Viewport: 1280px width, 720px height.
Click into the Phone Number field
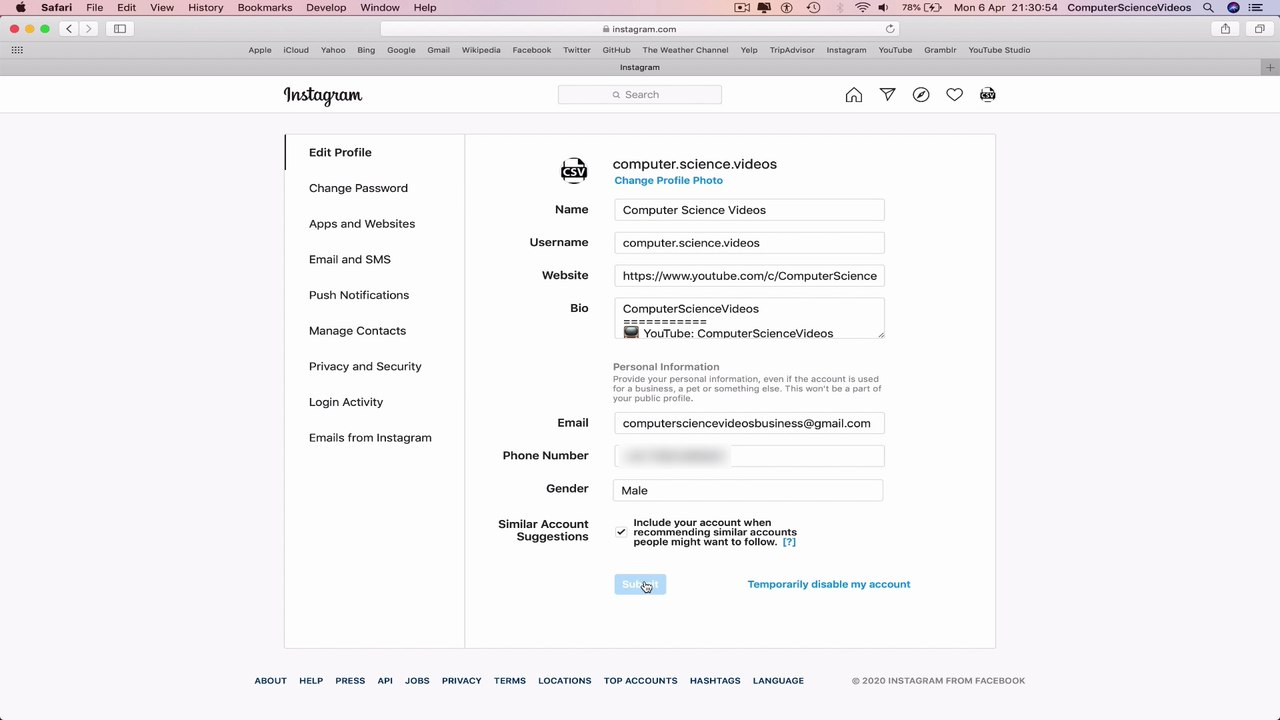[x=749, y=456]
